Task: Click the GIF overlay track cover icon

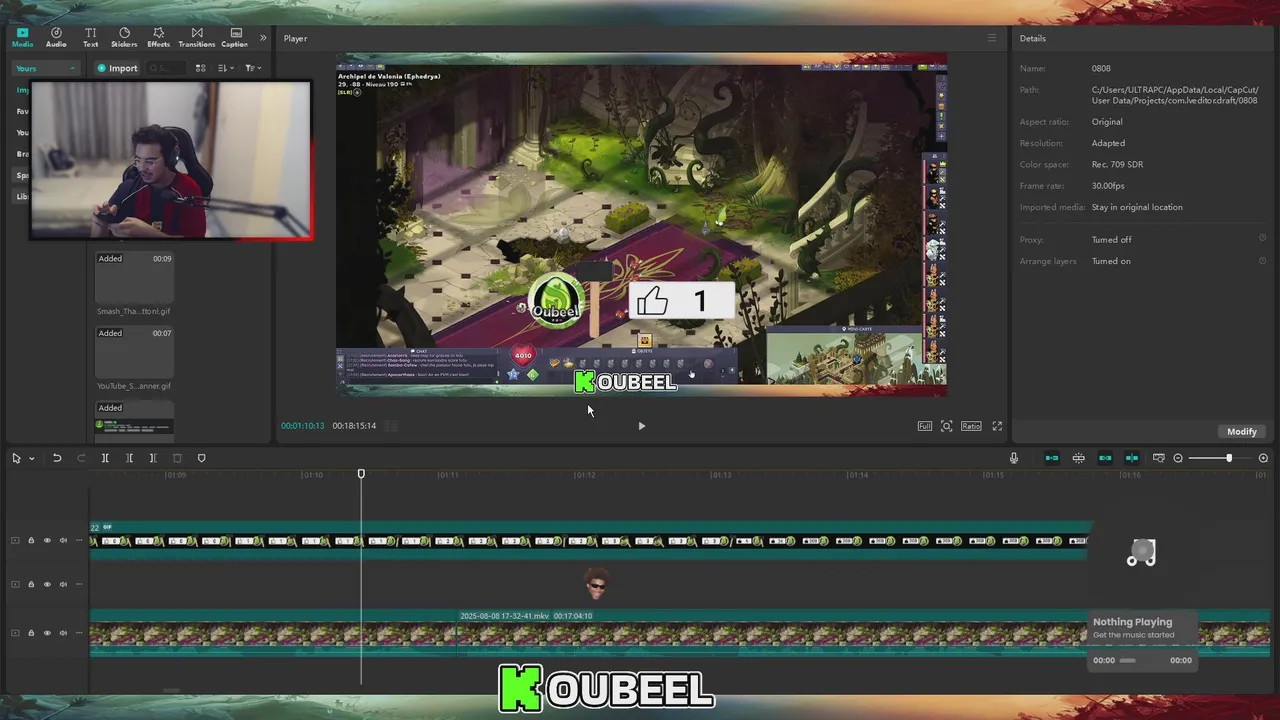Action: (15, 541)
